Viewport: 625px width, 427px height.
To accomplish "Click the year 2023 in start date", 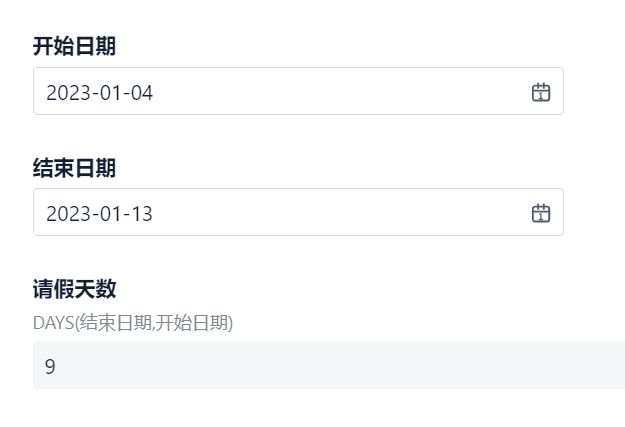I will pyautogui.click(x=69, y=93).
